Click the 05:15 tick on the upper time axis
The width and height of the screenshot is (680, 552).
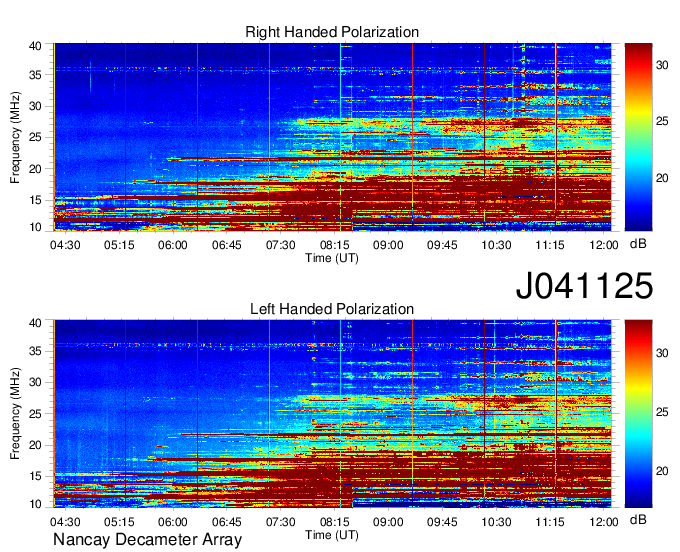[119, 245]
